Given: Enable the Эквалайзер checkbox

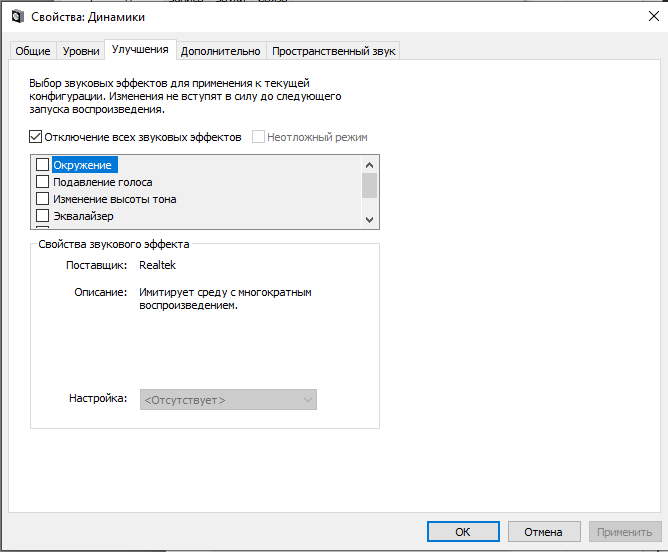Looking at the screenshot, I should click(42, 216).
